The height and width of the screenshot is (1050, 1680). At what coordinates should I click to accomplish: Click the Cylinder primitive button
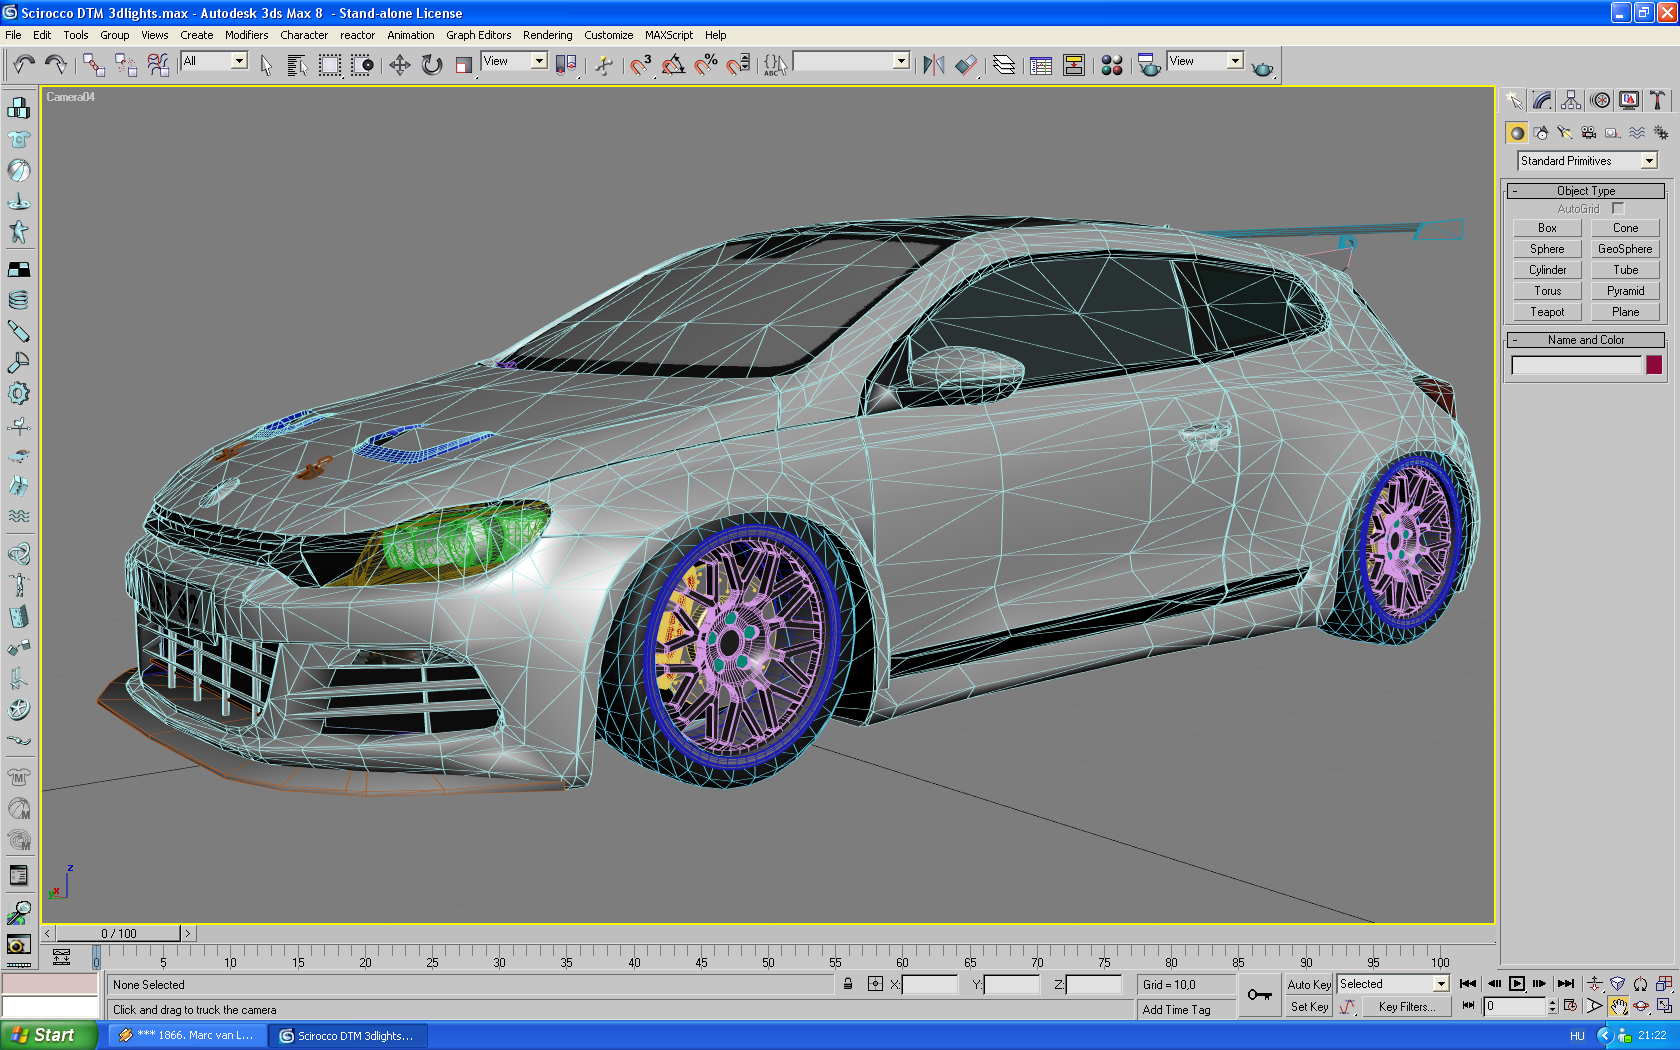click(x=1547, y=270)
